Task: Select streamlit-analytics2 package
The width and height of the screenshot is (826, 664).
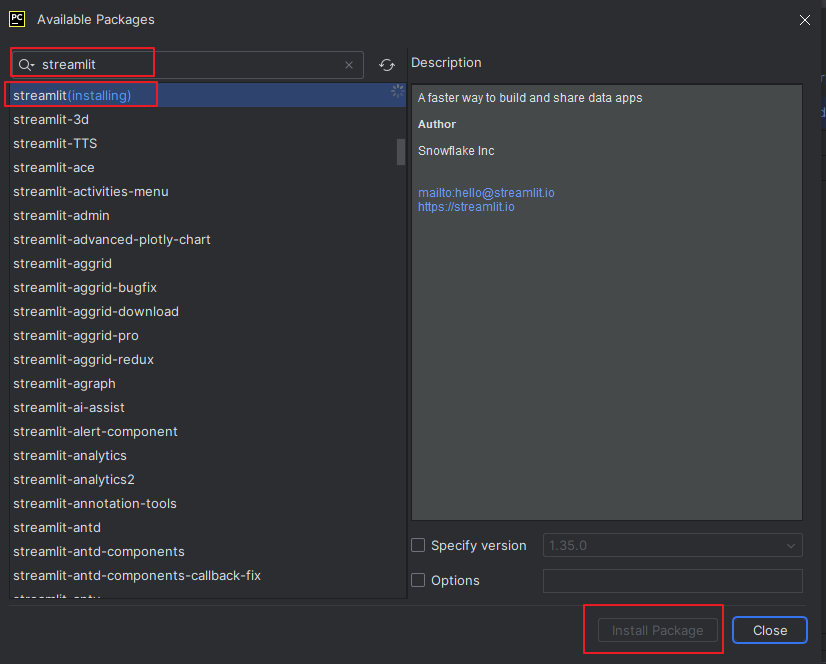Action: click(208, 479)
